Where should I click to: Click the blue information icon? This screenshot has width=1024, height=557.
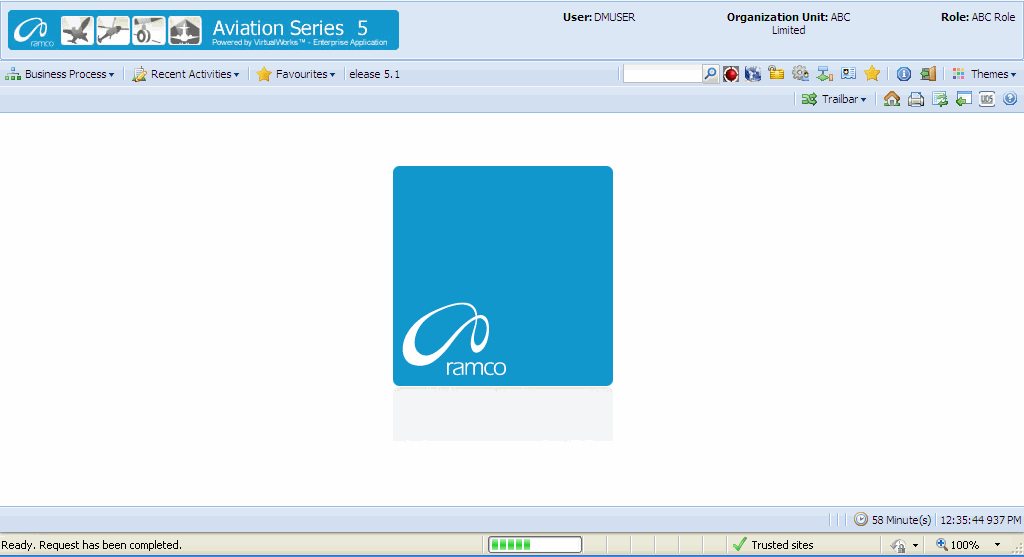tap(904, 74)
